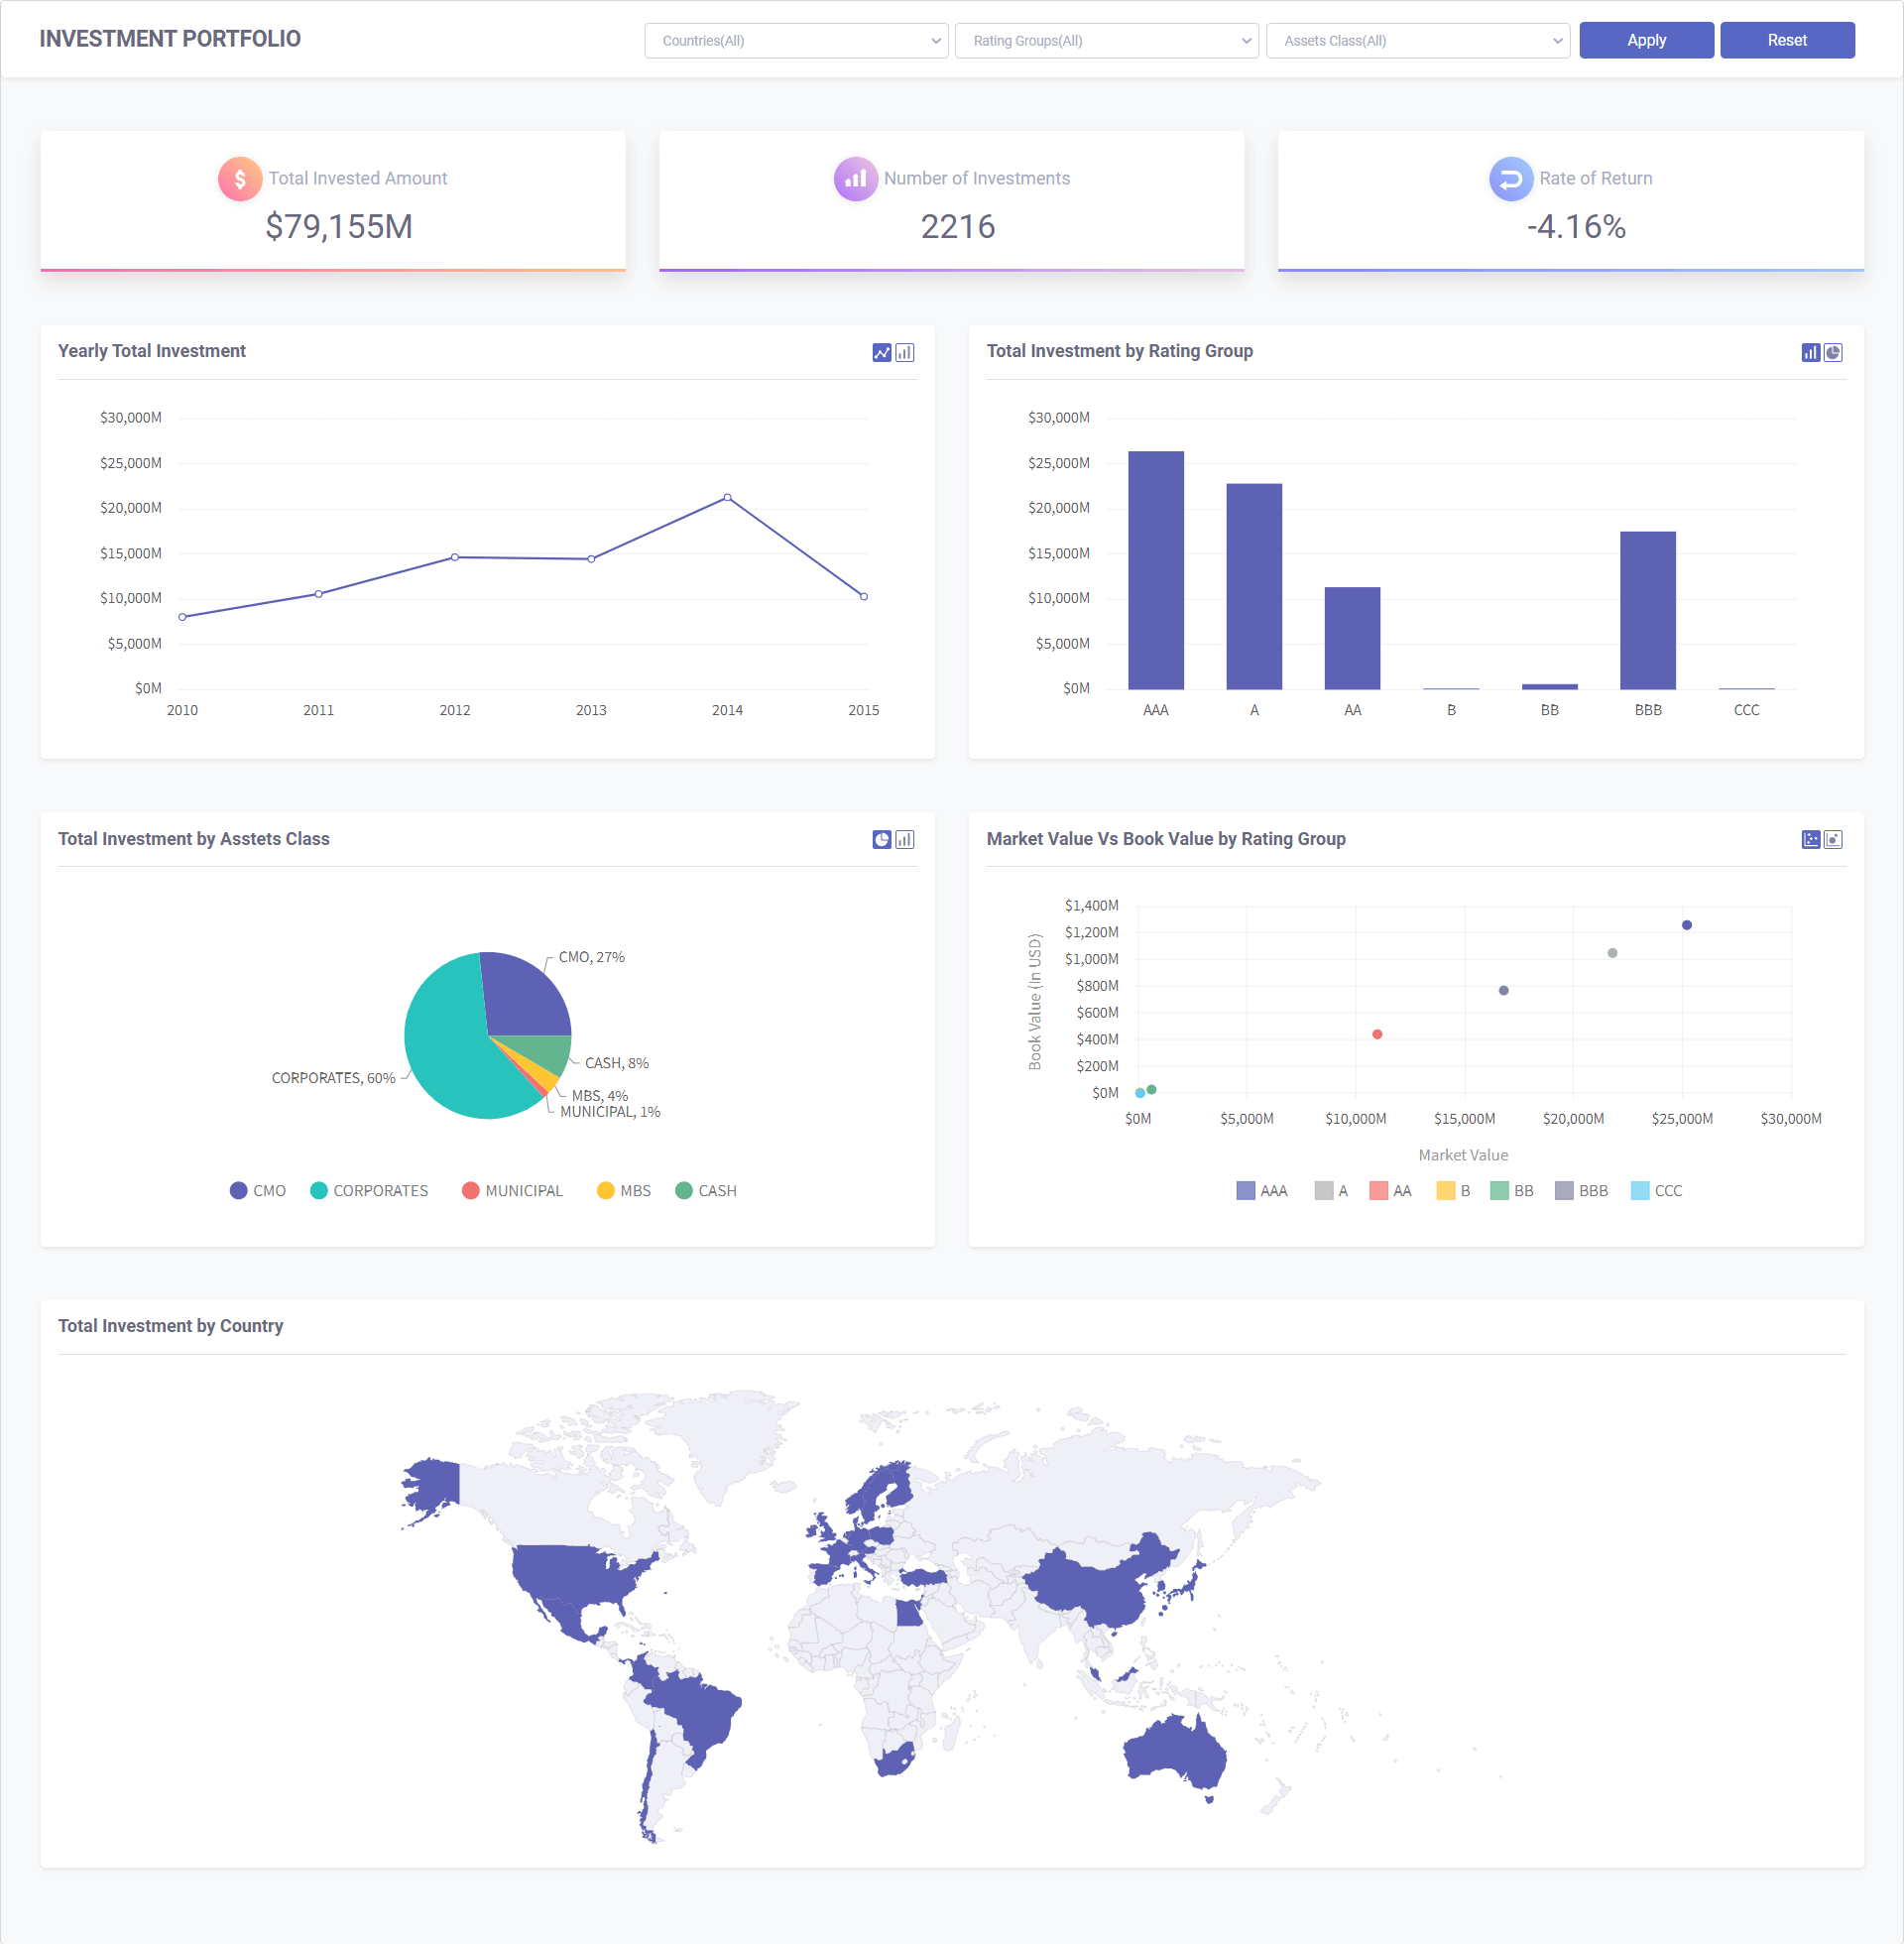Toggle CMO visibility in assets class pie chart
Image resolution: width=1904 pixels, height=1944 pixels.
(271, 1191)
